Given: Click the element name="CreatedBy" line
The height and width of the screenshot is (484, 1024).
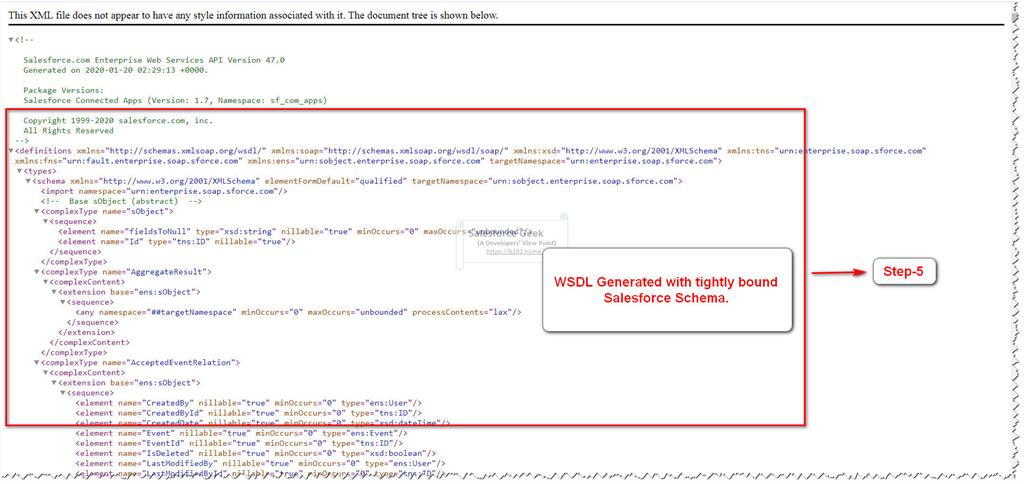Looking at the screenshot, I should (x=249, y=403).
